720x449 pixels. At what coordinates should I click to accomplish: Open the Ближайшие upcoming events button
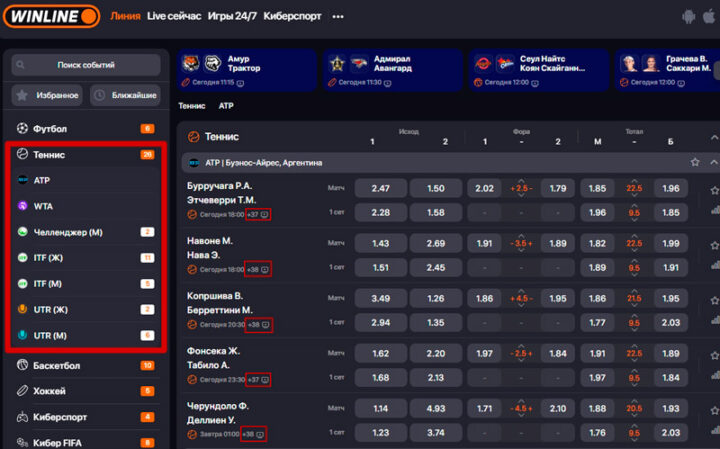pos(125,95)
